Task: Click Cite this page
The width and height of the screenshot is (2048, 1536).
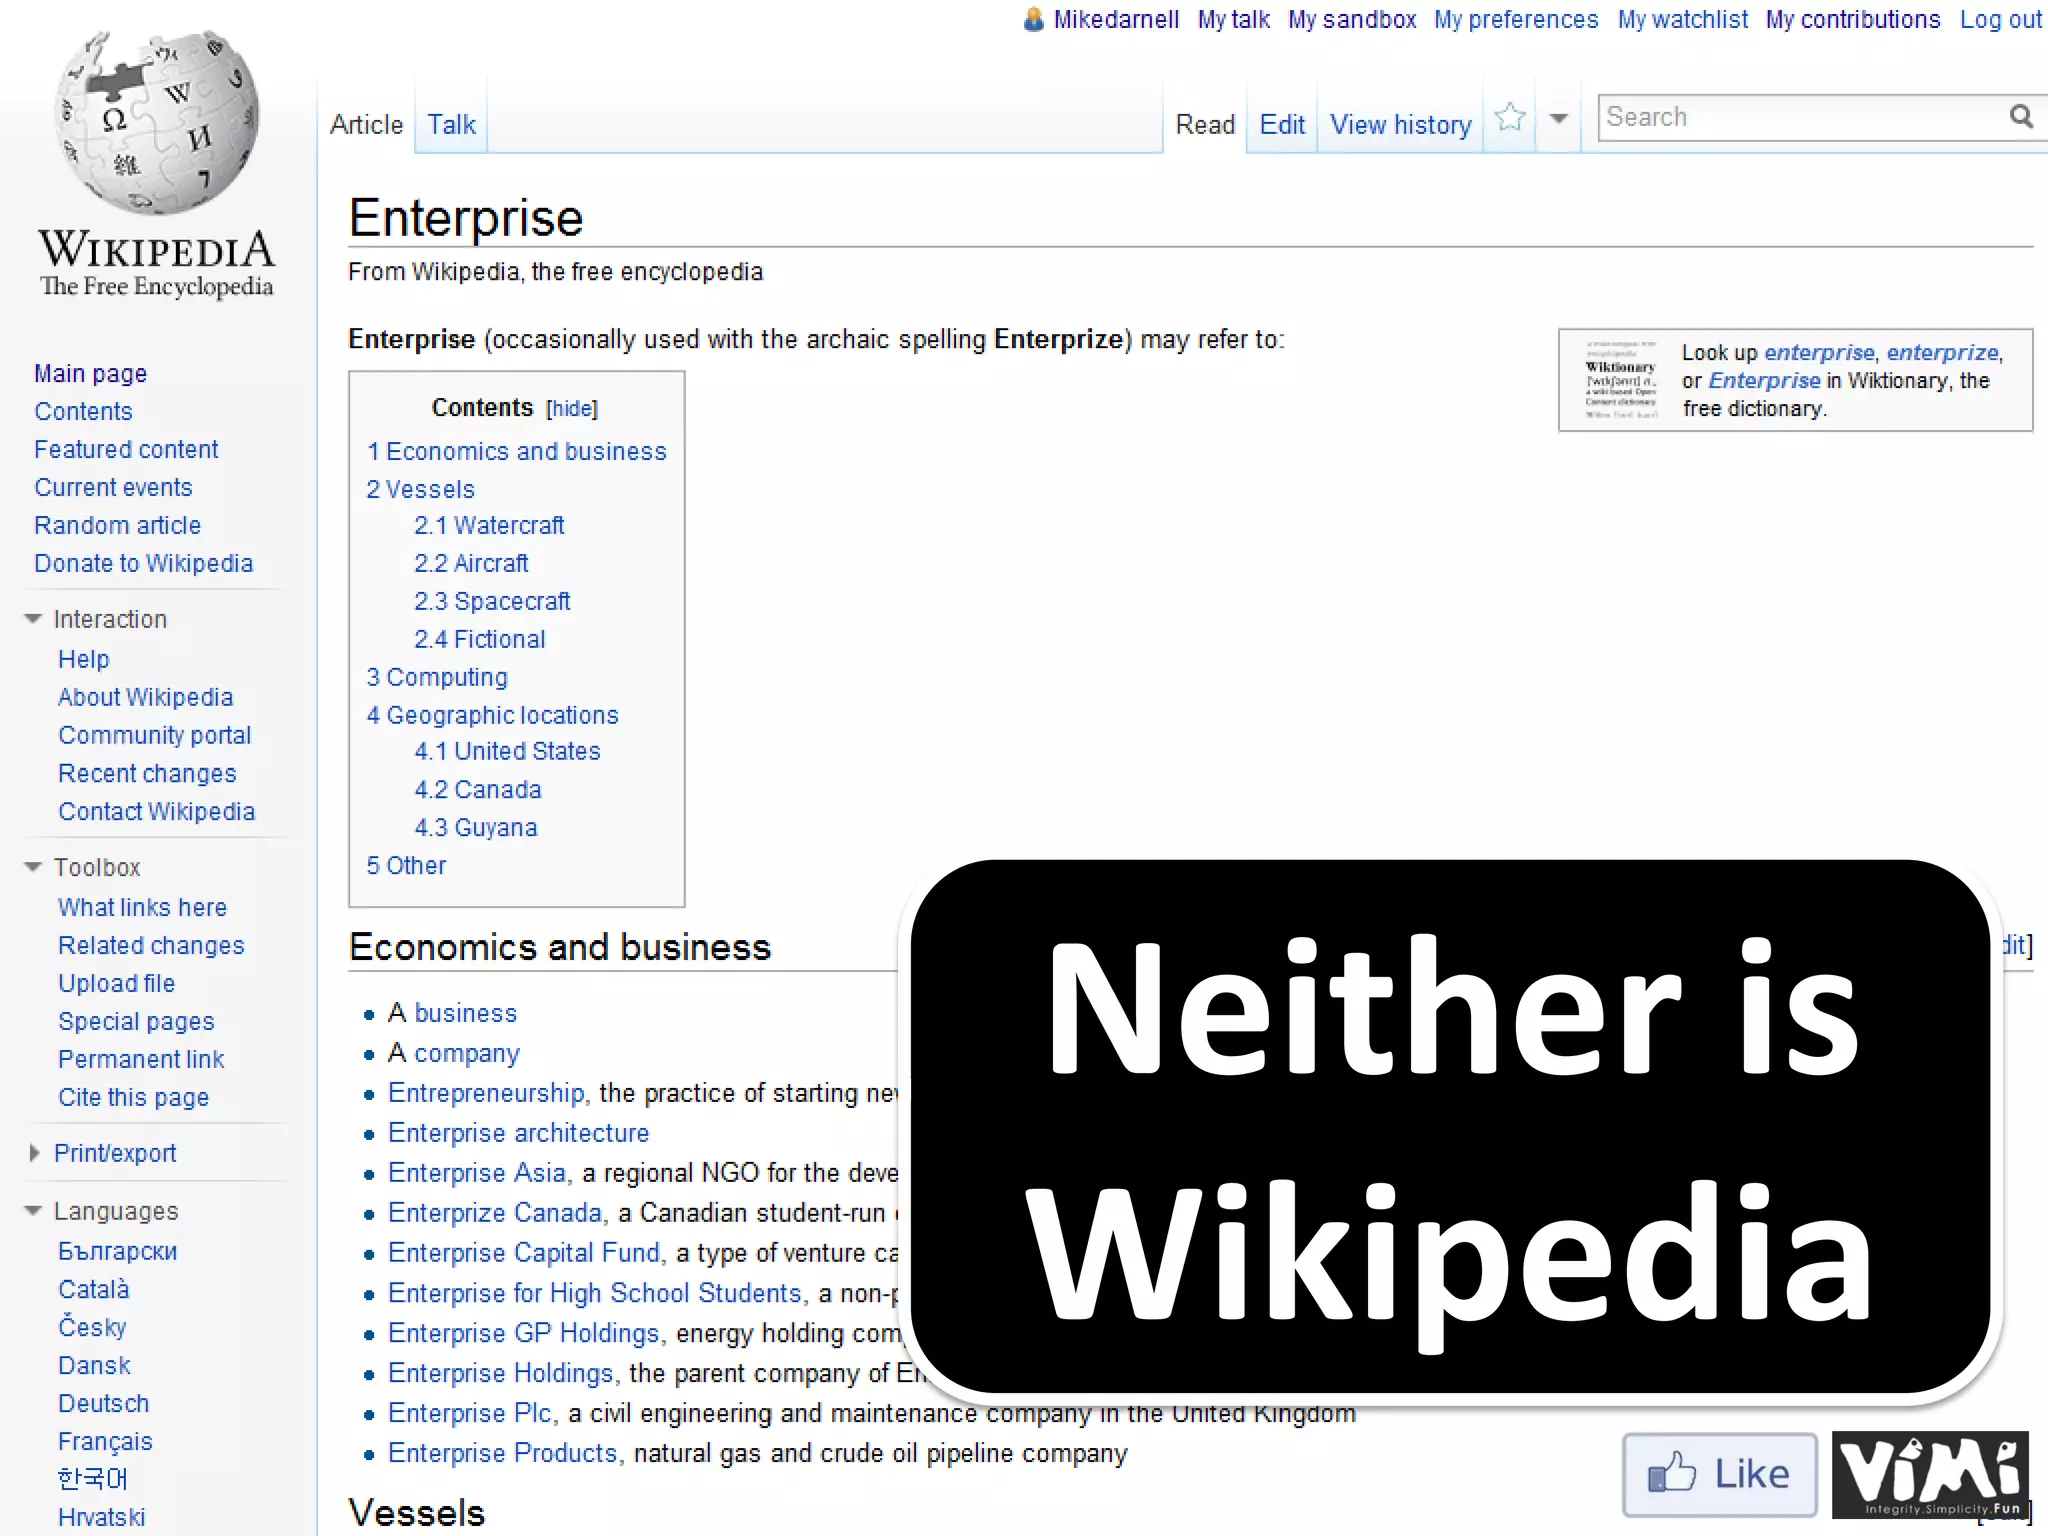Action: (x=133, y=1097)
